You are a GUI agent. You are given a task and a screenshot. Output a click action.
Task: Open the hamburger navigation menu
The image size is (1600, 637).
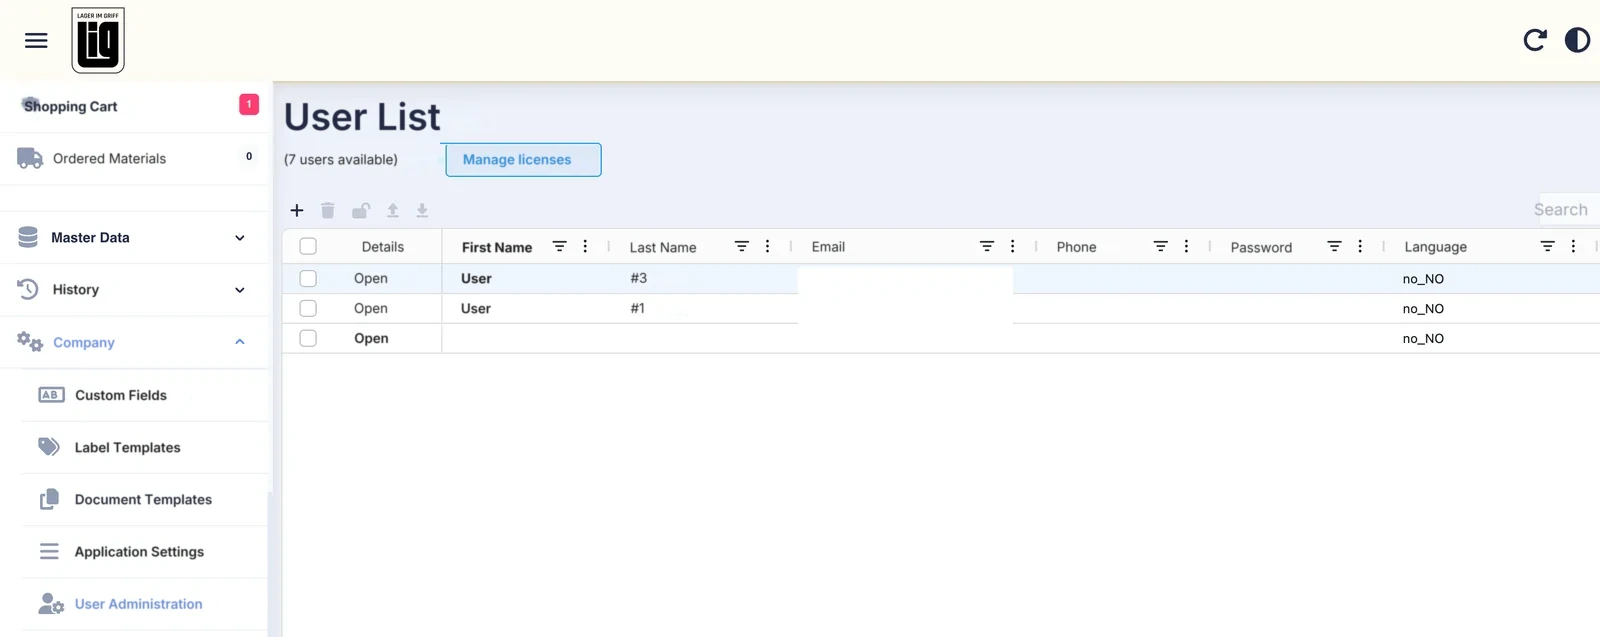(x=36, y=40)
